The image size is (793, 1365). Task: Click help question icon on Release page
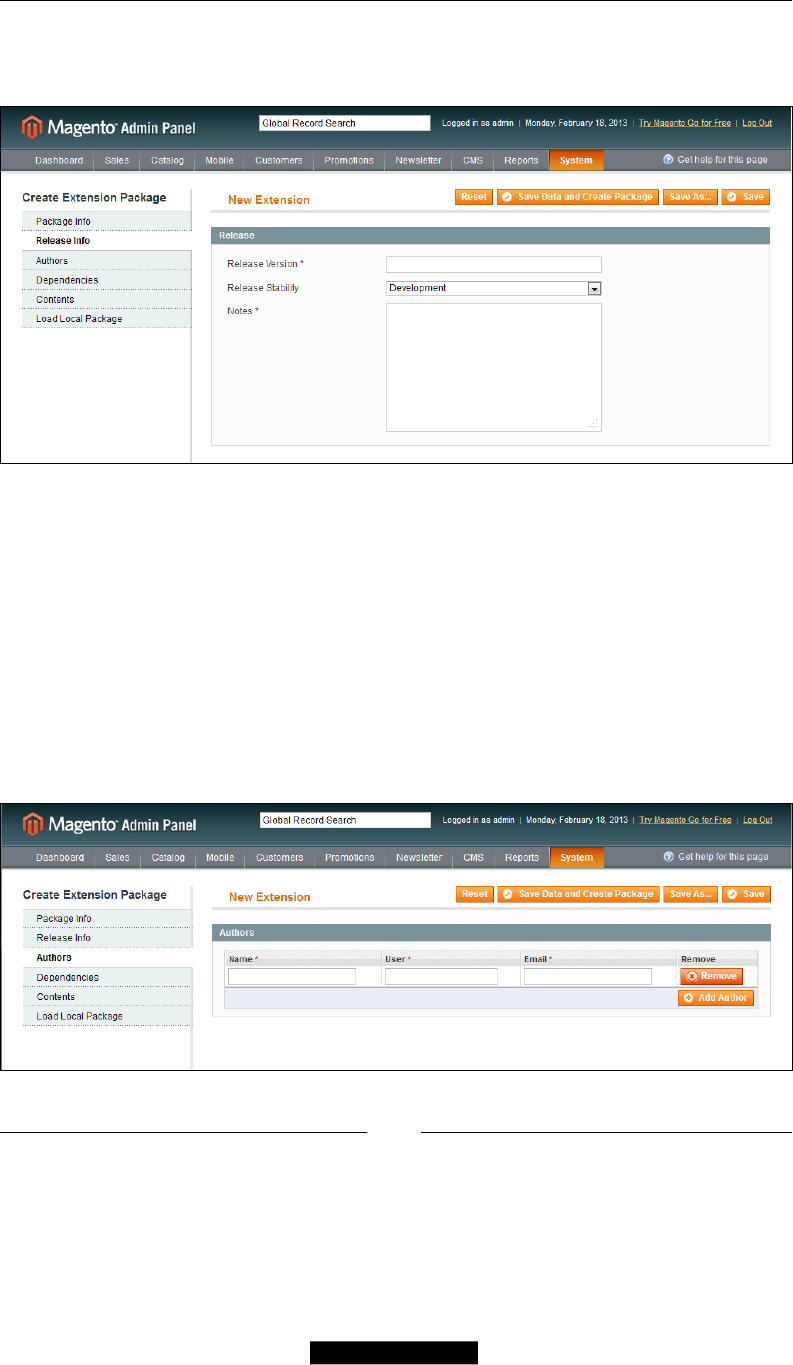[x=668, y=159]
